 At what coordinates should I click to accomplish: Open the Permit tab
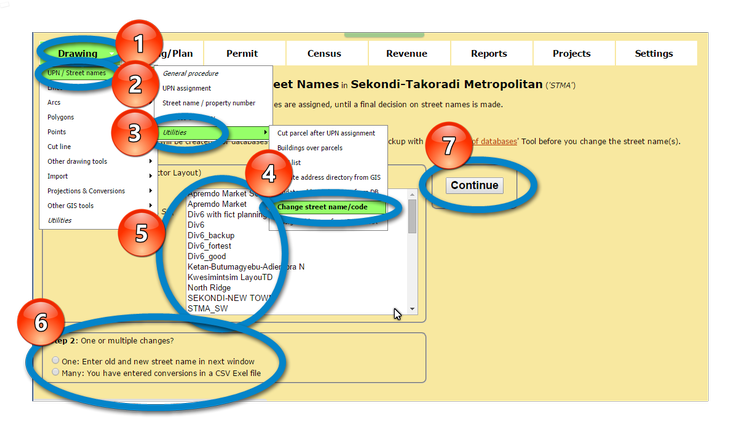pos(242,53)
